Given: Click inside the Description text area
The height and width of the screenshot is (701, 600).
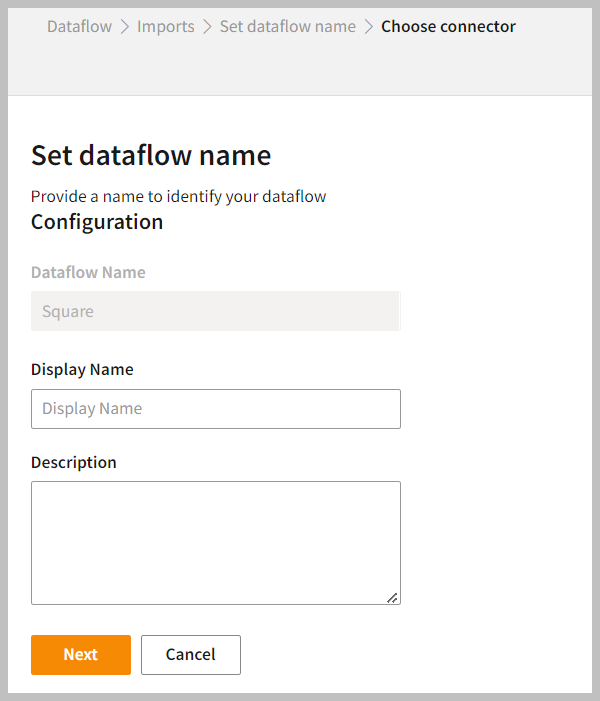Looking at the screenshot, I should (215, 542).
